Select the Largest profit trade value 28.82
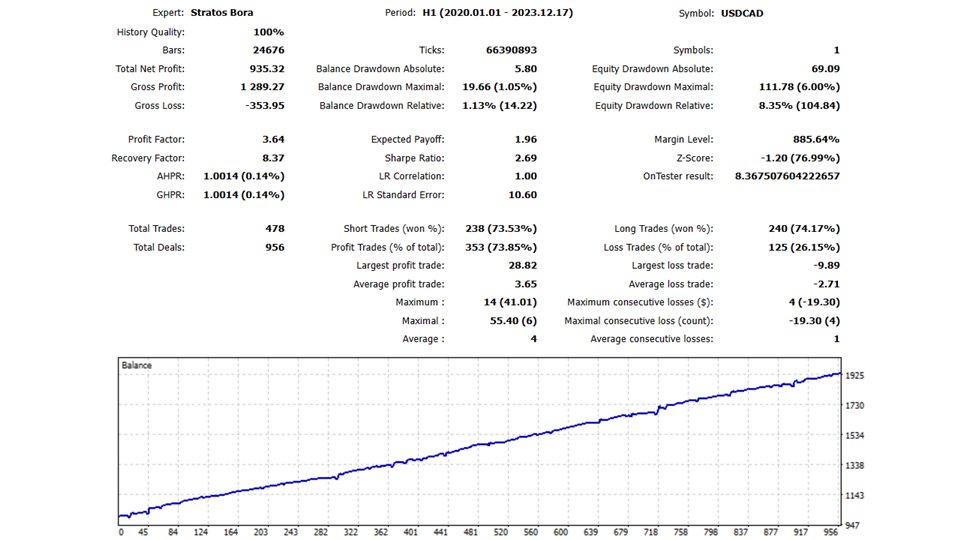 520,265
